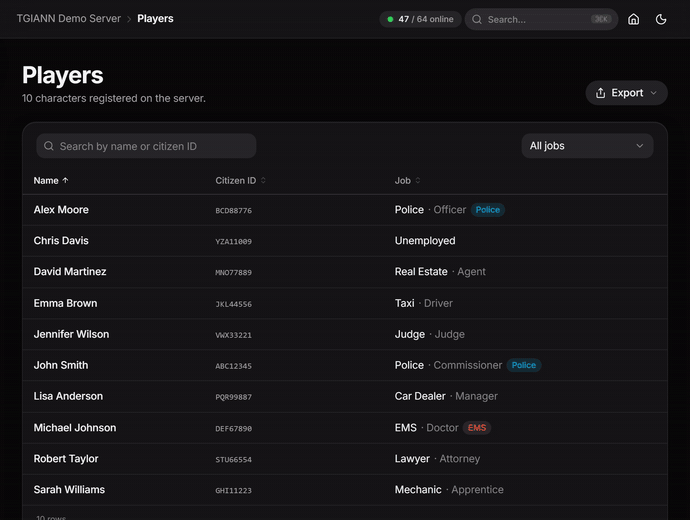Click the Police badge on John Smith row
The image size is (690, 520).
point(524,365)
